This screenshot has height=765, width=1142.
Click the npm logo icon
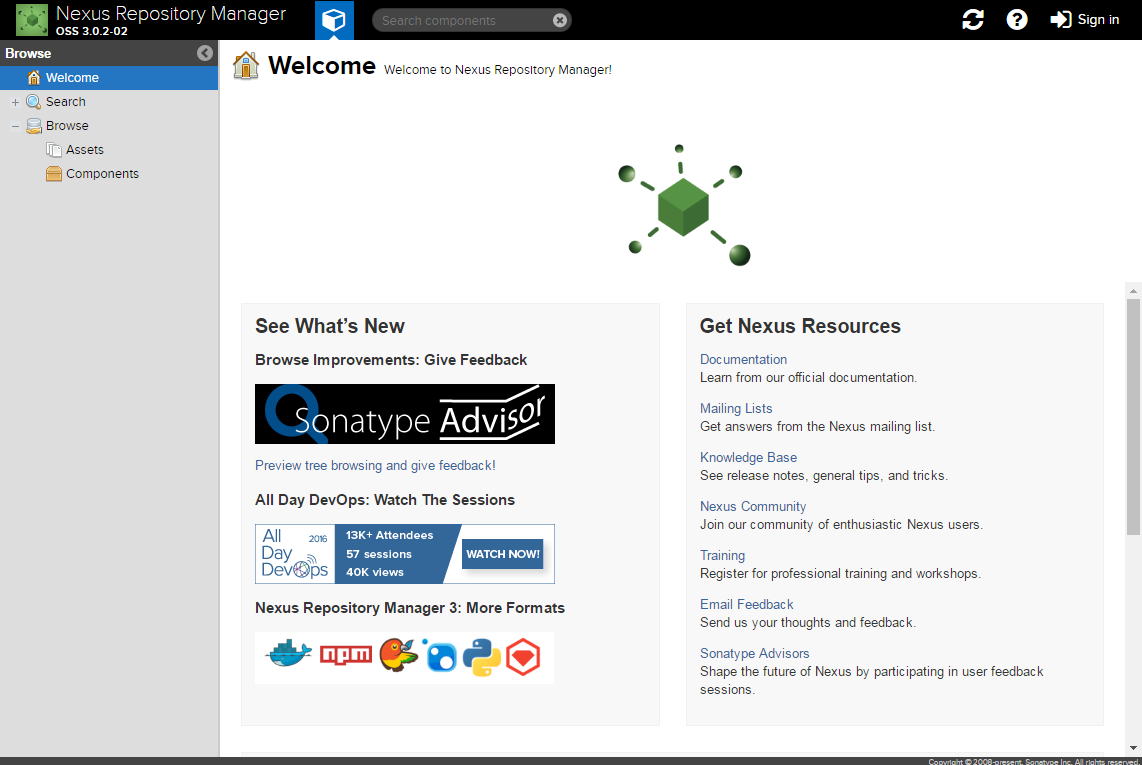346,655
